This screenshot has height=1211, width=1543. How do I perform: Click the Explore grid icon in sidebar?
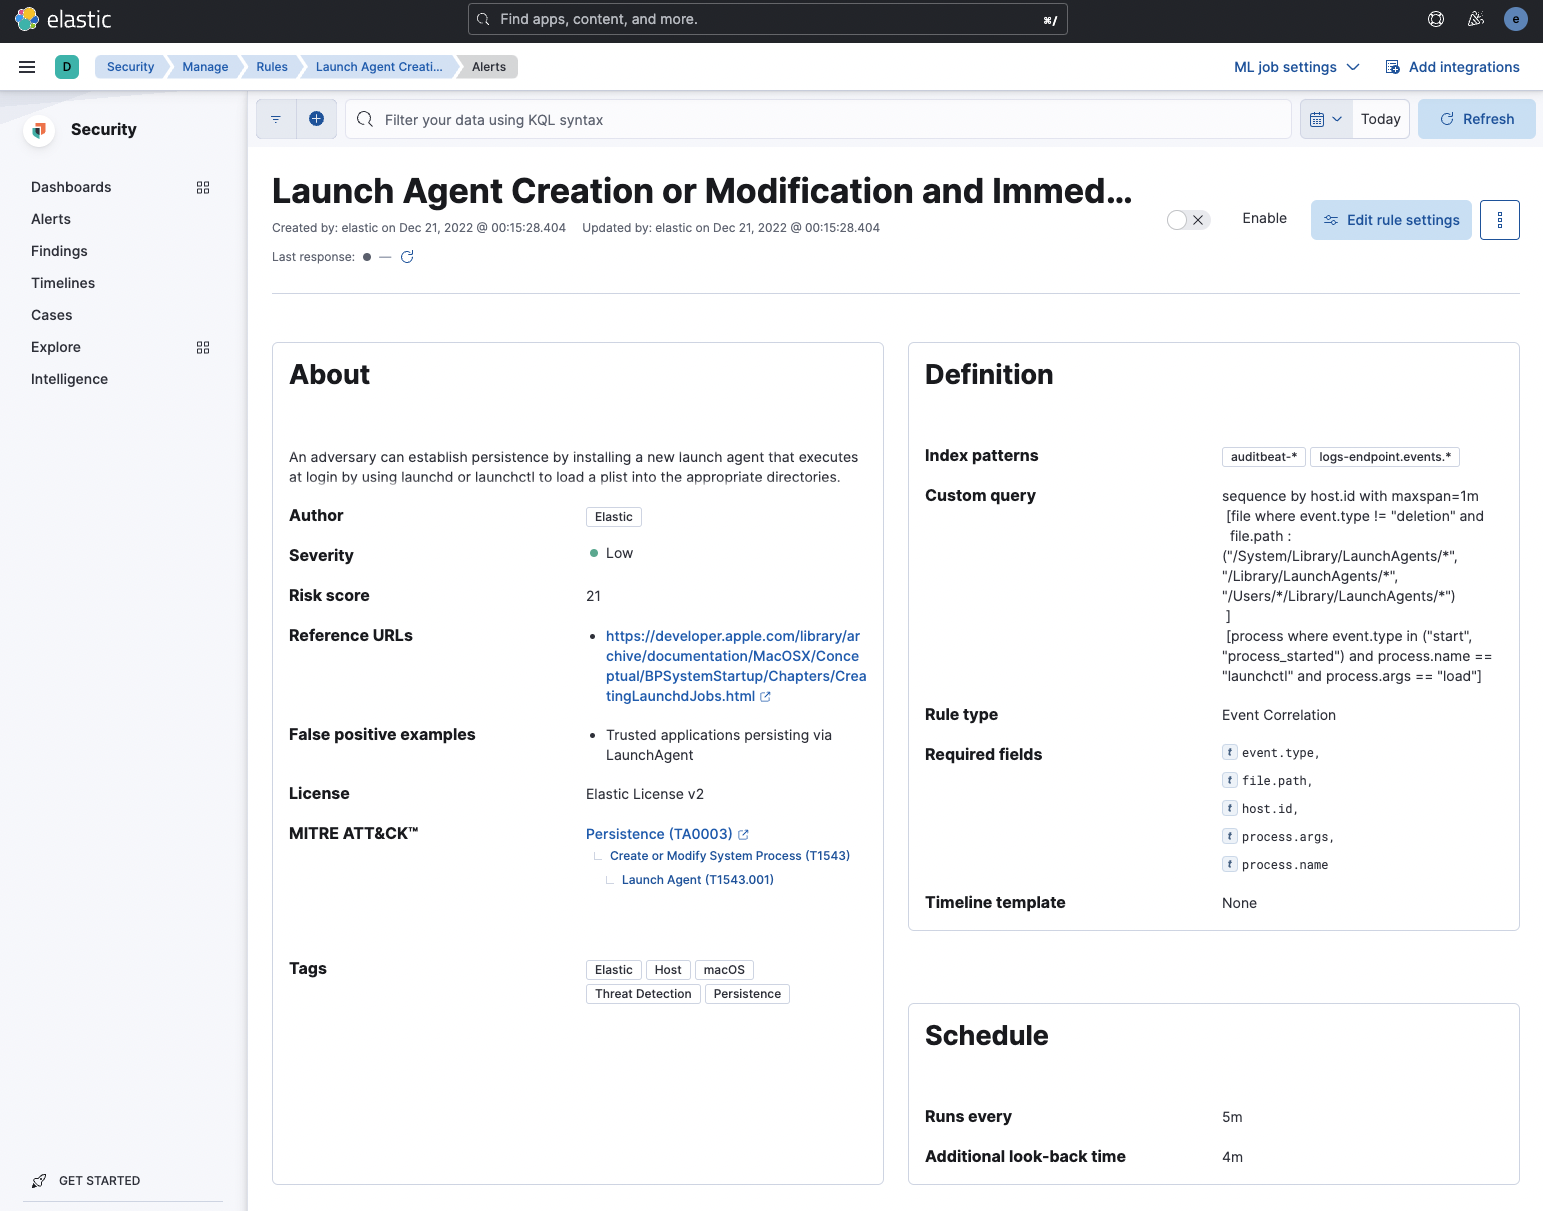click(203, 347)
